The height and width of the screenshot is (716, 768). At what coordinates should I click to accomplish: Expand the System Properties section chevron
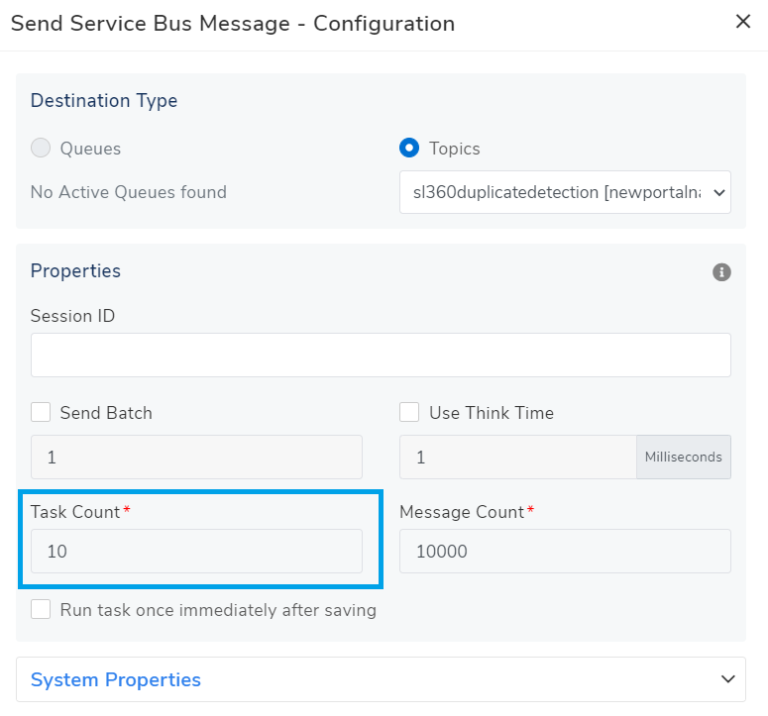[727, 679]
